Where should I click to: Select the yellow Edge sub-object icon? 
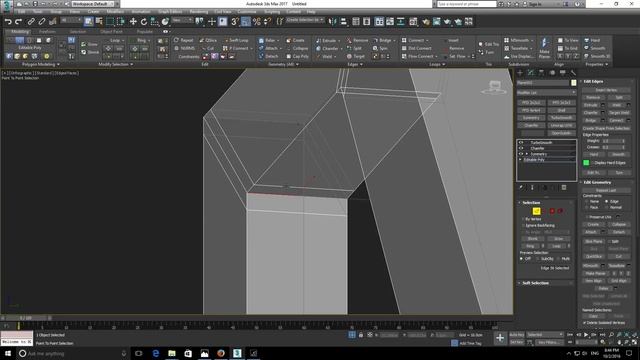[536, 211]
